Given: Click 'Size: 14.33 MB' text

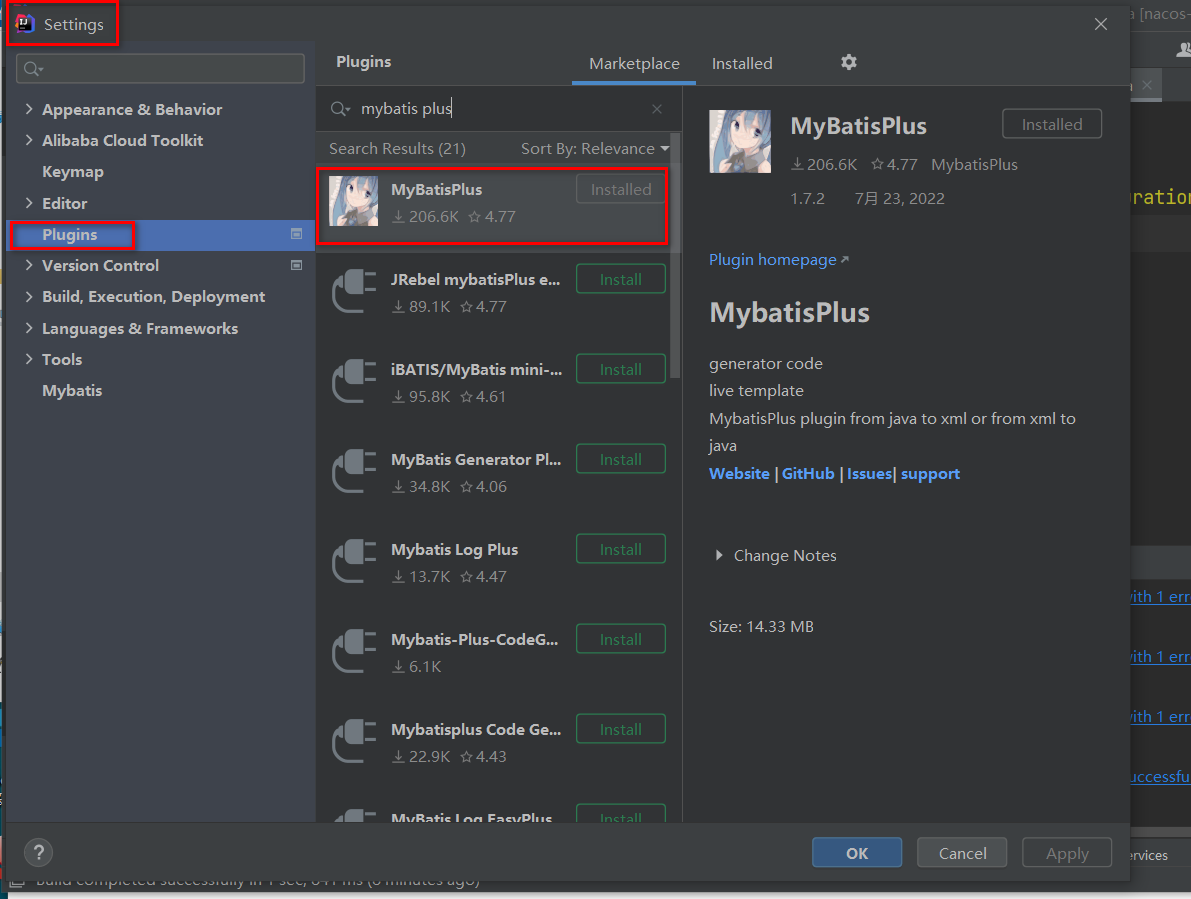Looking at the screenshot, I should coord(761,627).
